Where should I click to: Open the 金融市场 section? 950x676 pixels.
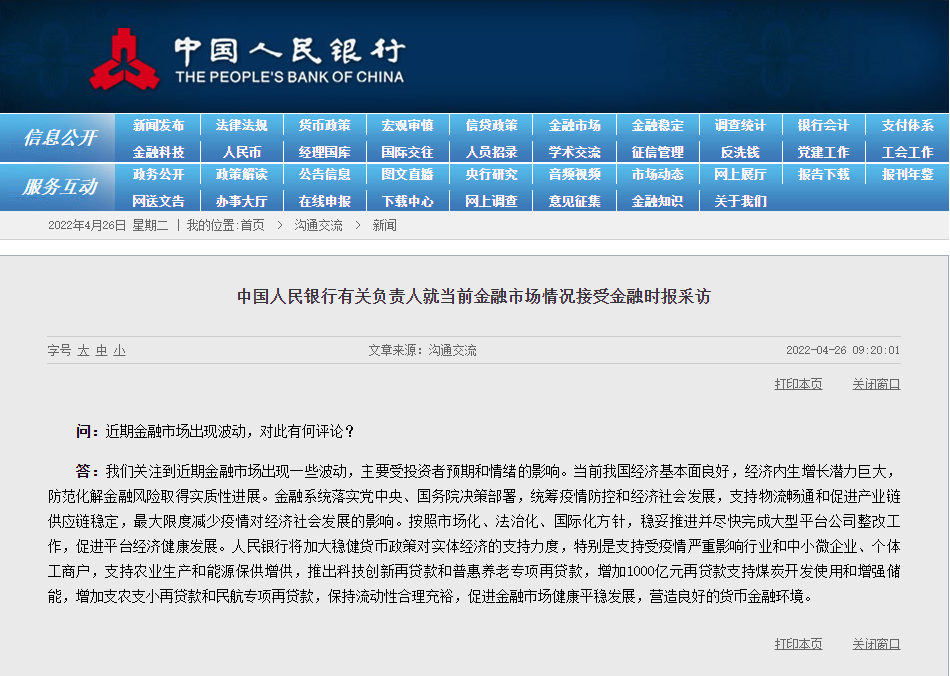[574, 125]
